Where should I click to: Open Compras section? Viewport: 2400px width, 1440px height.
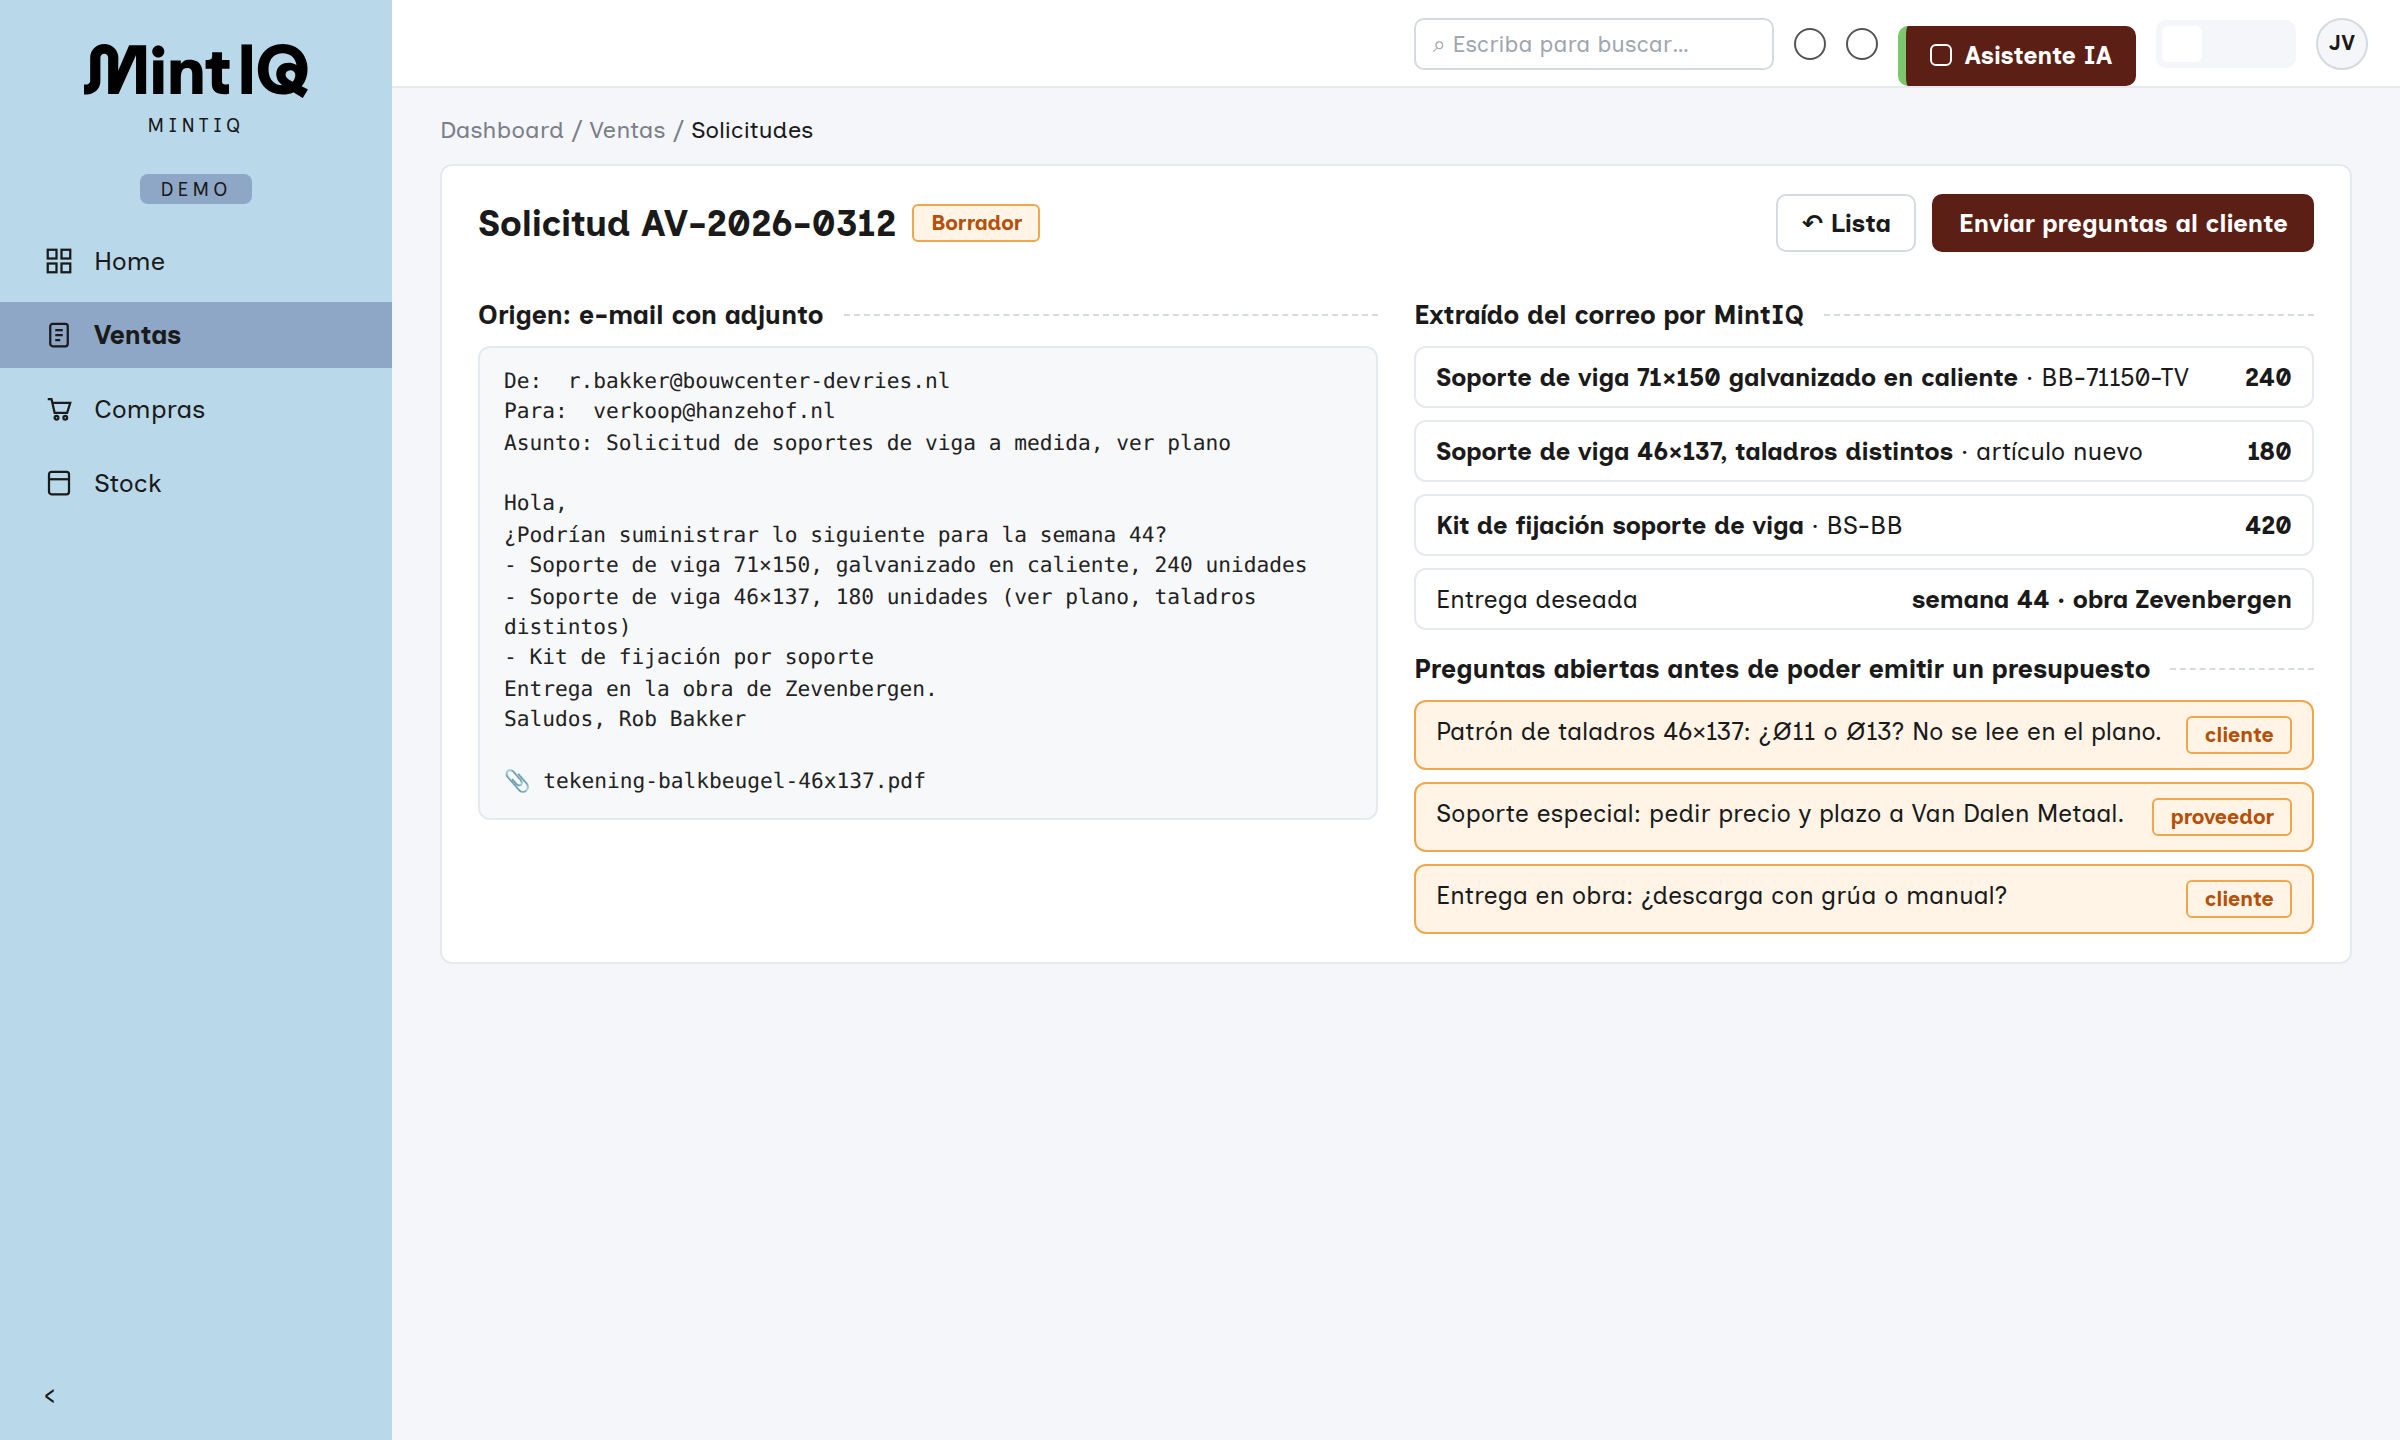click(x=196, y=409)
